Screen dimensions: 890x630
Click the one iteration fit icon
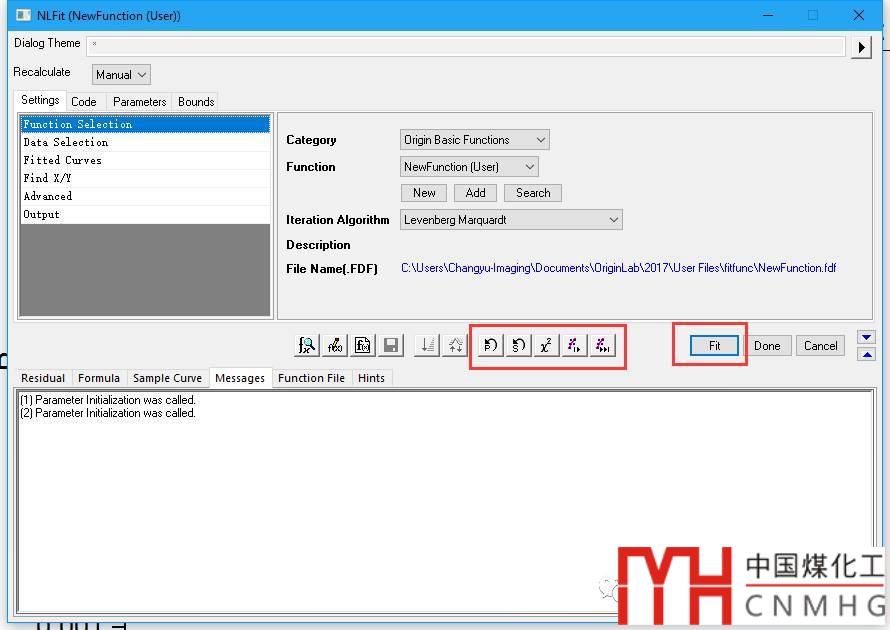point(573,346)
